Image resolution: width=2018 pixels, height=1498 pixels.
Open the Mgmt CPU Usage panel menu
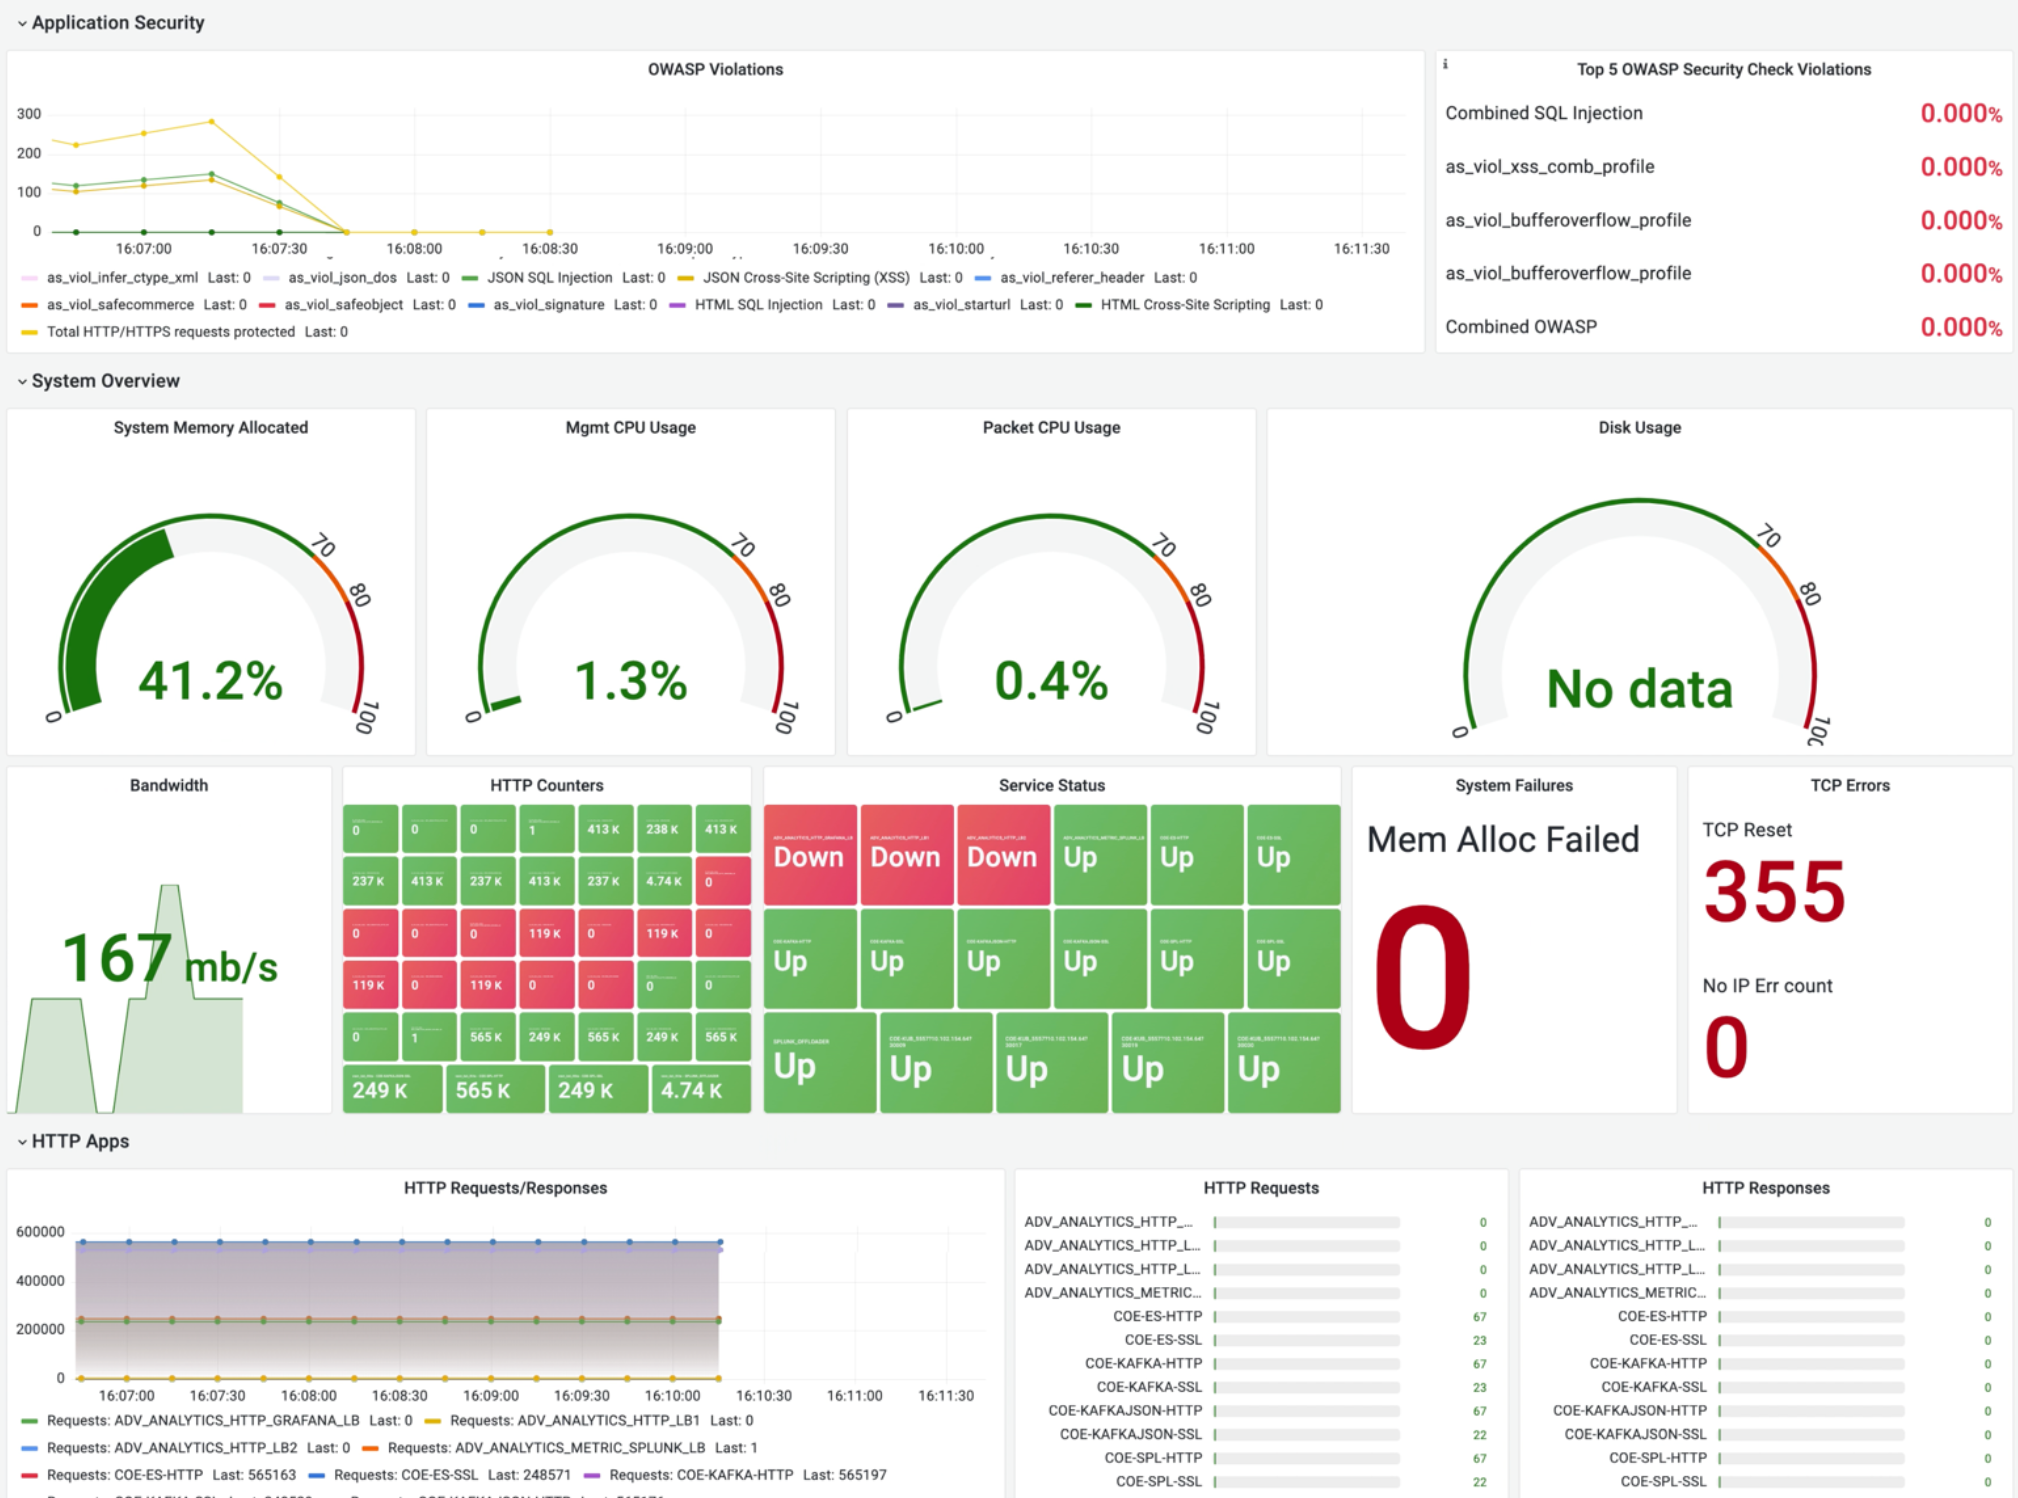pyautogui.click(x=630, y=427)
